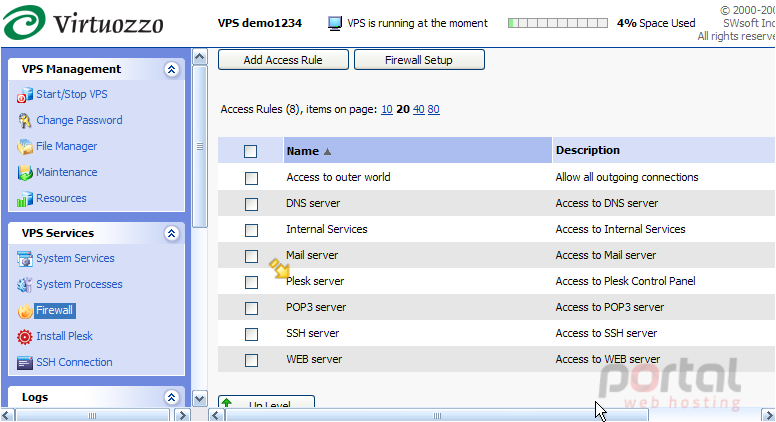Click main pane horizontal scrollbar left arrow
Screen dimensions: 776x422
click(x=216, y=415)
